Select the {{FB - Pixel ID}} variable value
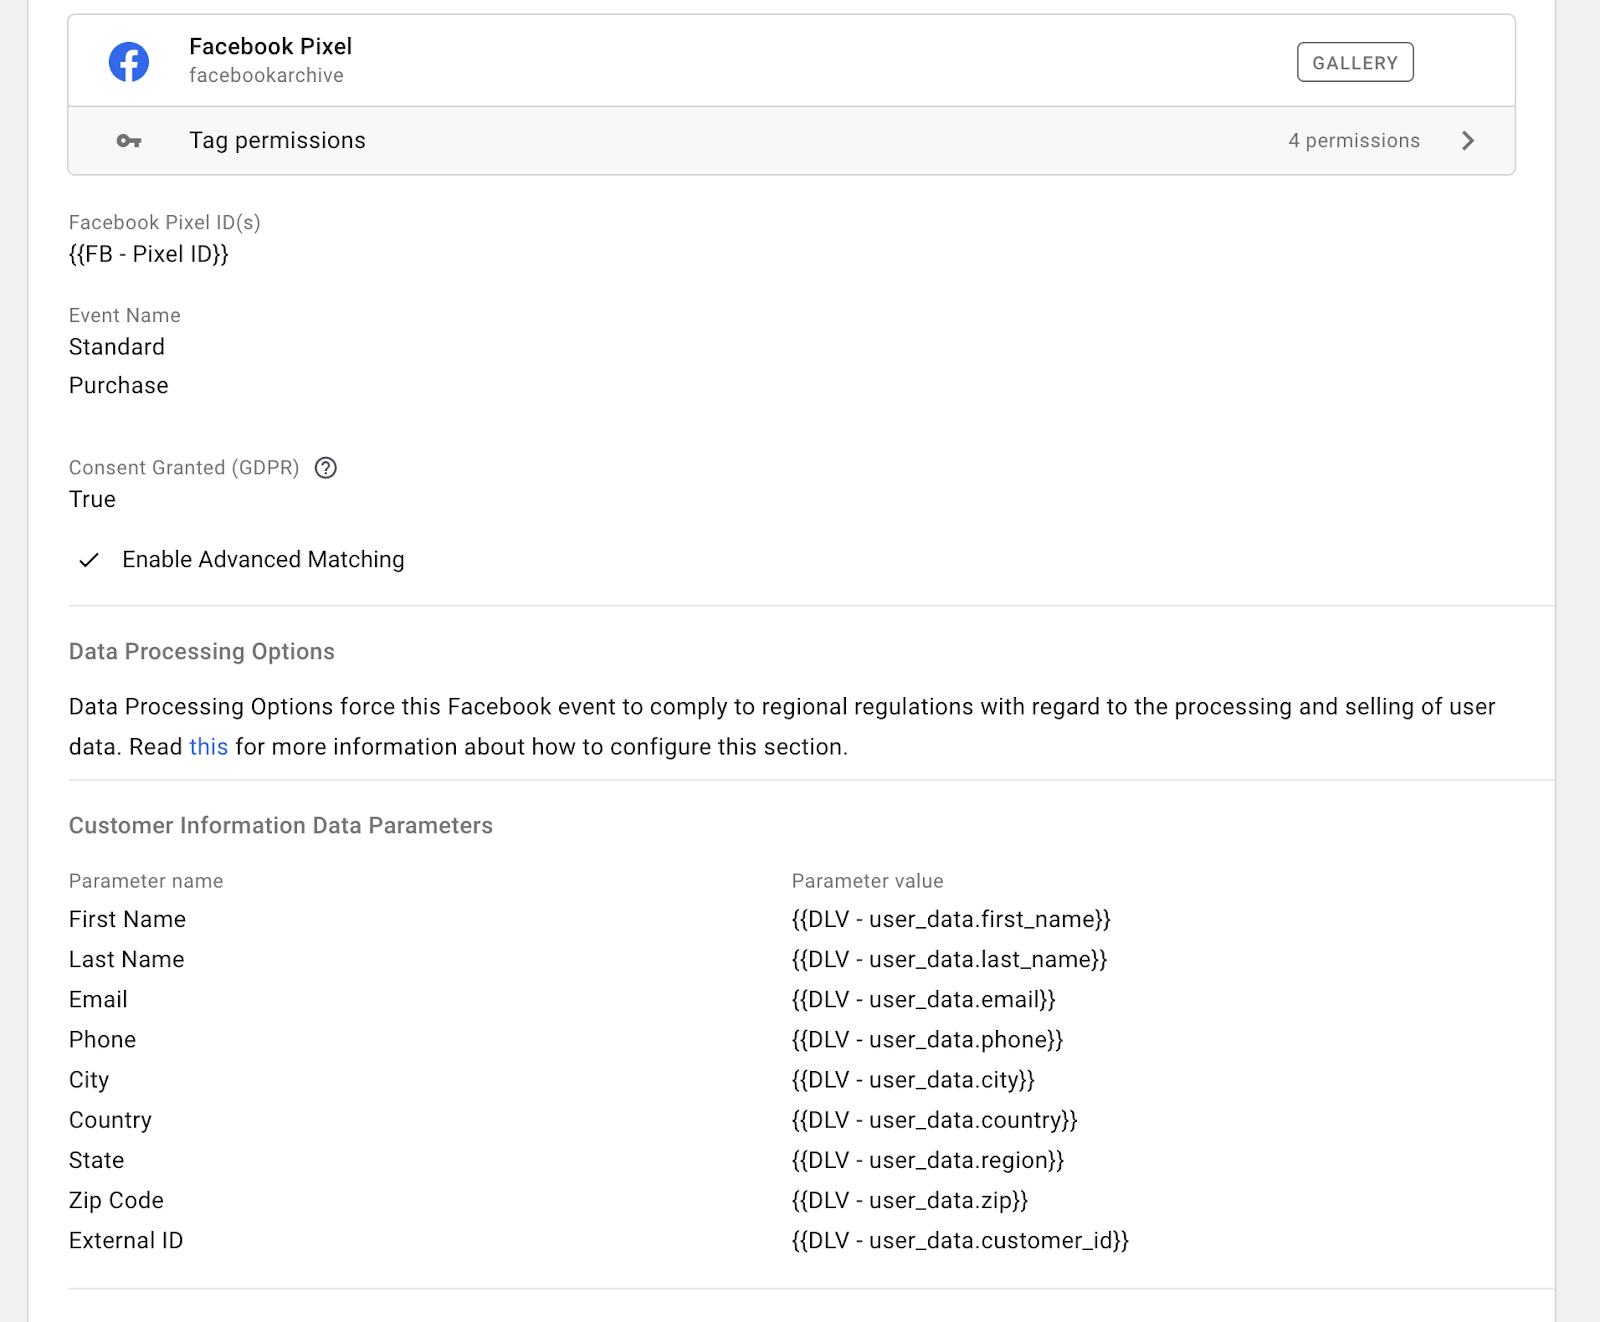This screenshot has width=1600, height=1322. (x=148, y=254)
